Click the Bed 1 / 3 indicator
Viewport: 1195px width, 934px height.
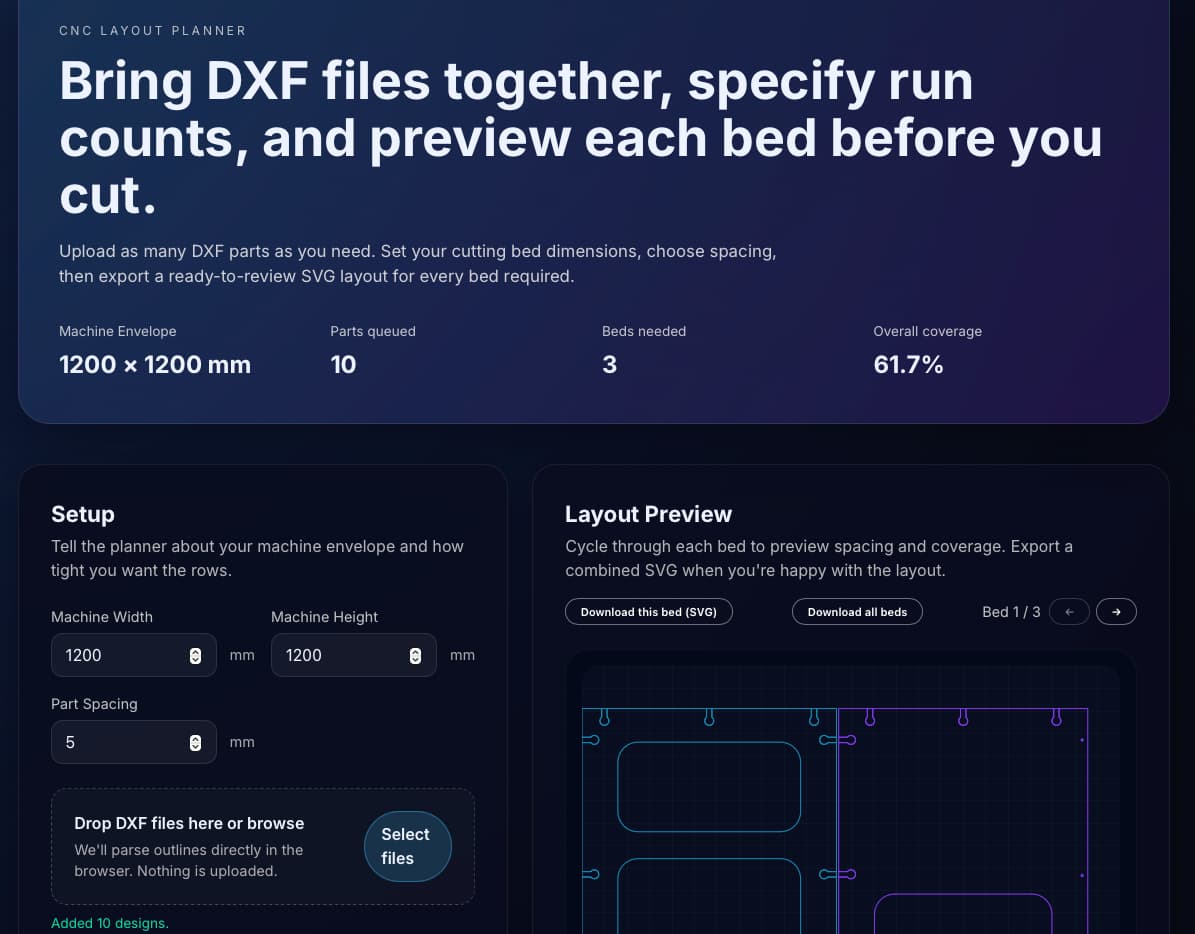coord(1011,612)
